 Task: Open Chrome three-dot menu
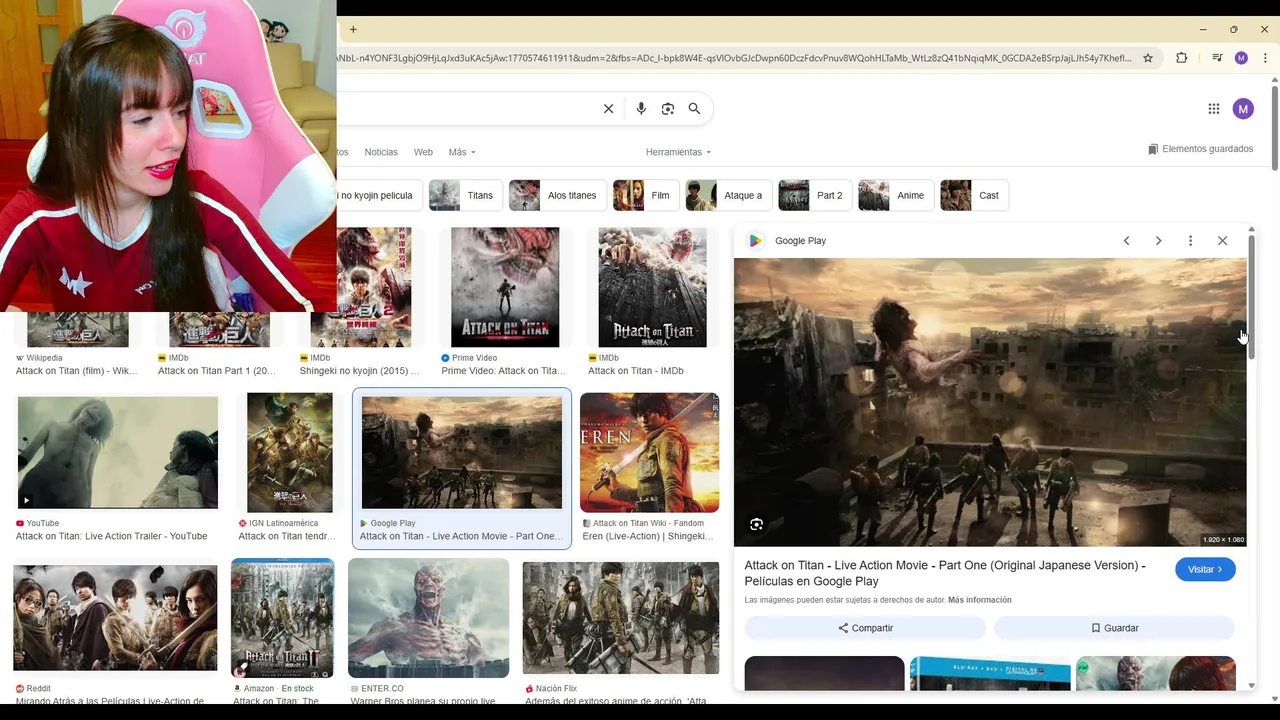pyautogui.click(x=1265, y=58)
